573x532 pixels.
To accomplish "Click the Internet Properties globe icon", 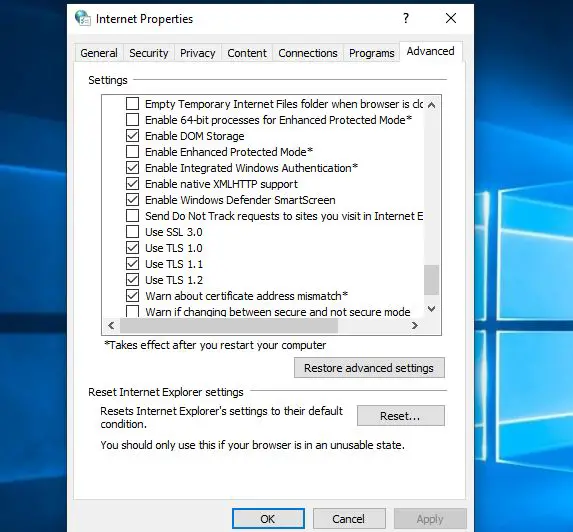I will pyautogui.click(x=83, y=18).
